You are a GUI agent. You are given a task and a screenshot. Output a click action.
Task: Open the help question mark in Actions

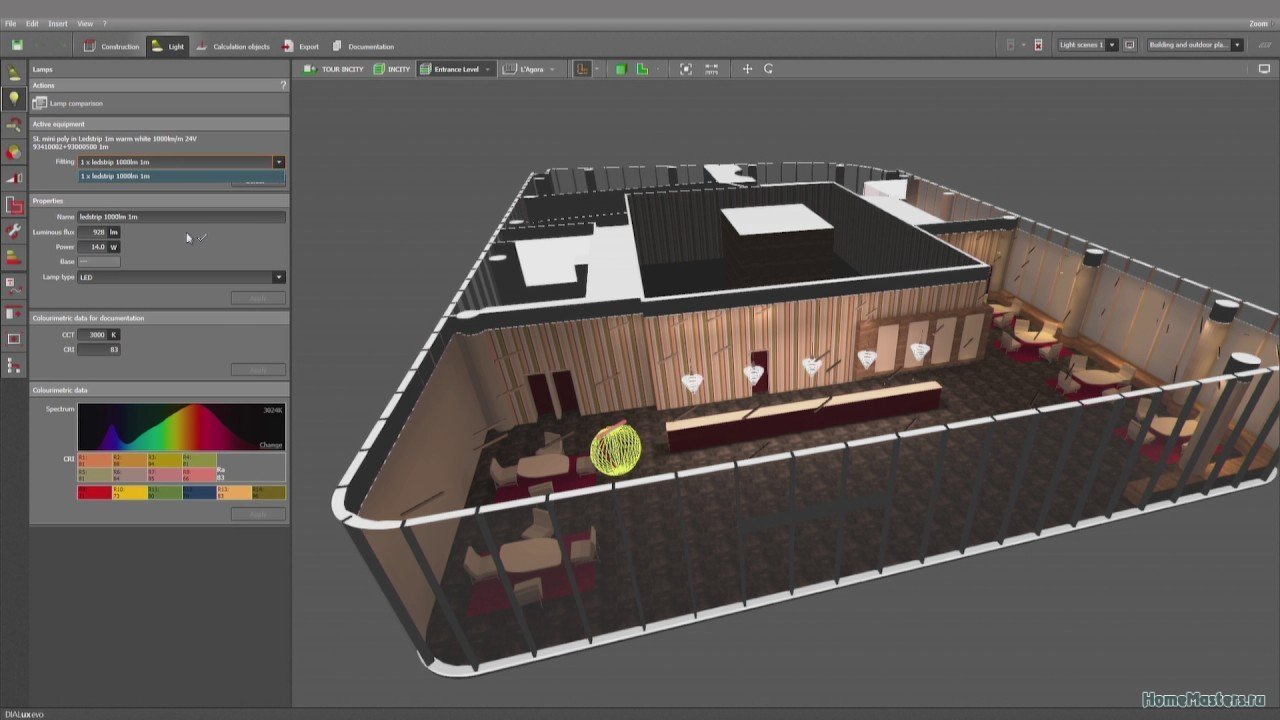coord(283,86)
